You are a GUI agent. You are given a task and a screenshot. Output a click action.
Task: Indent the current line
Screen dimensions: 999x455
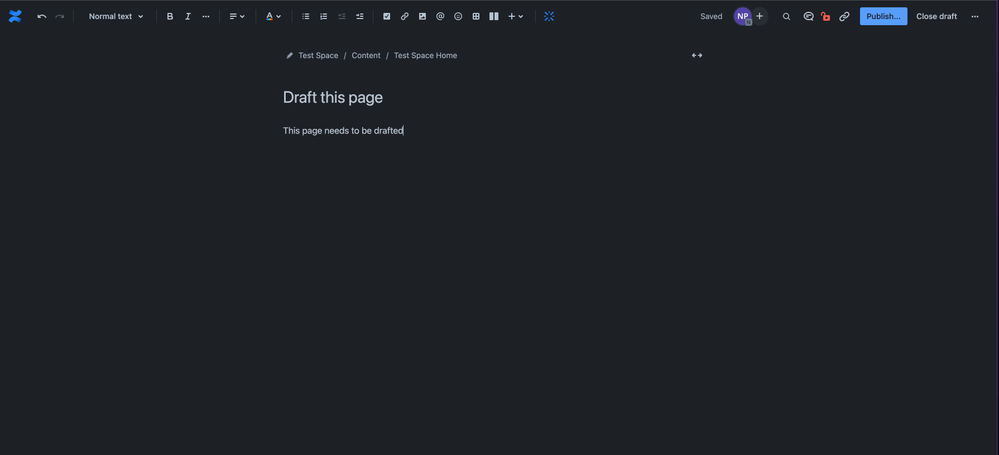[359, 17]
